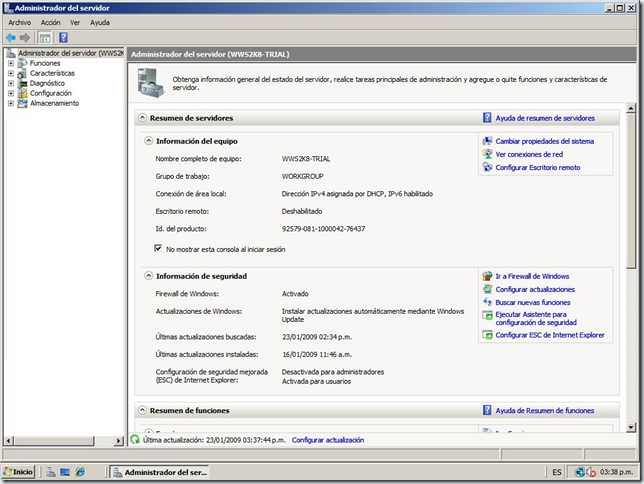The width and height of the screenshot is (644, 484).
Task: Launch Internet Explorer from quick launch
Action: pyautogui.click(x=80, y=472)
